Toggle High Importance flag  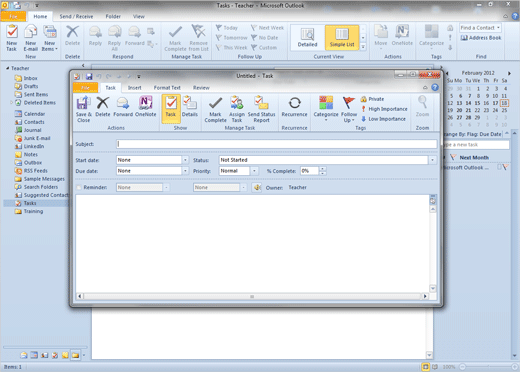[x=384, y=109]
